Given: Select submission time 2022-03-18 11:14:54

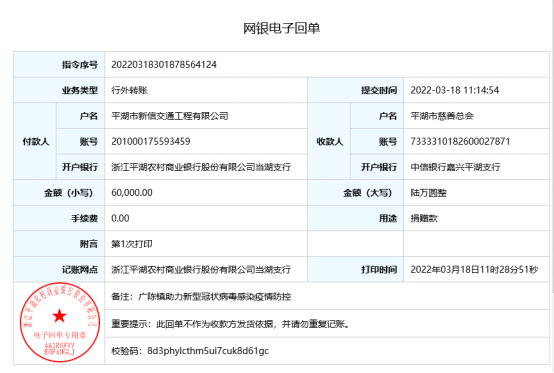Looking at the screenshot, I should tap(455, 90).
